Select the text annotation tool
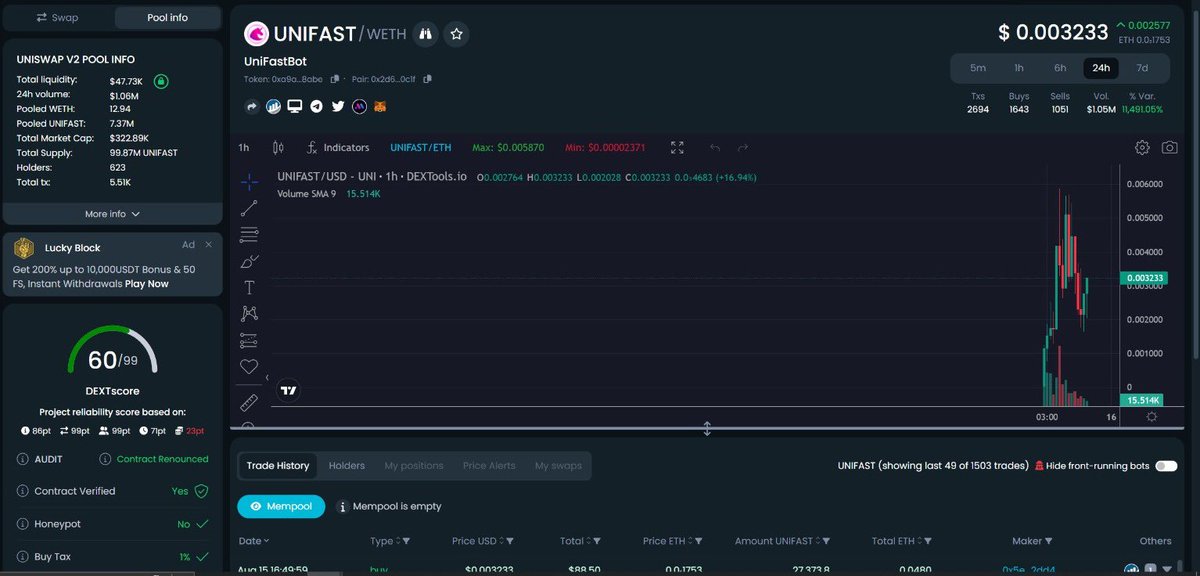The image size is (1200, 576). 250,287
